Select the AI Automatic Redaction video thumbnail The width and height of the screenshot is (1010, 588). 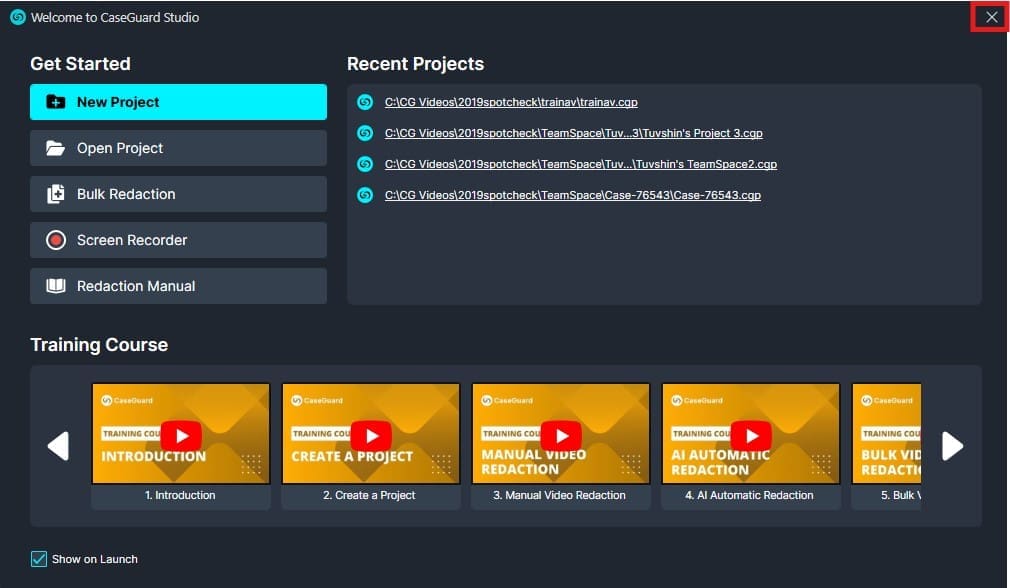[751, 435]
